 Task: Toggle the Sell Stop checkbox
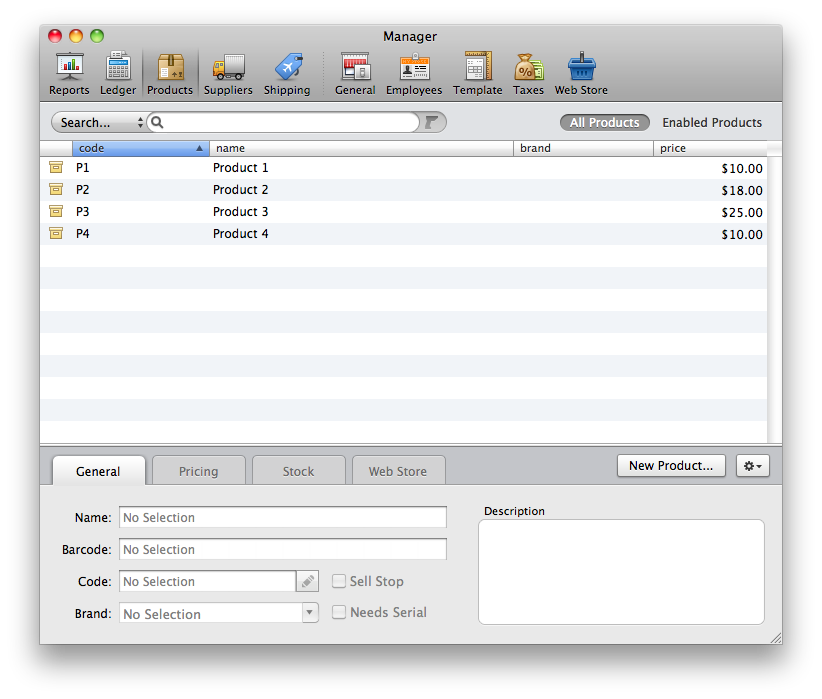tap(339, 581)
